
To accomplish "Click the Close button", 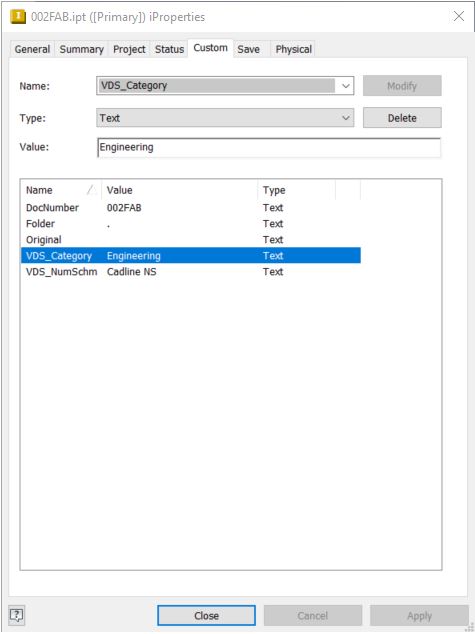I will point(206,615).
